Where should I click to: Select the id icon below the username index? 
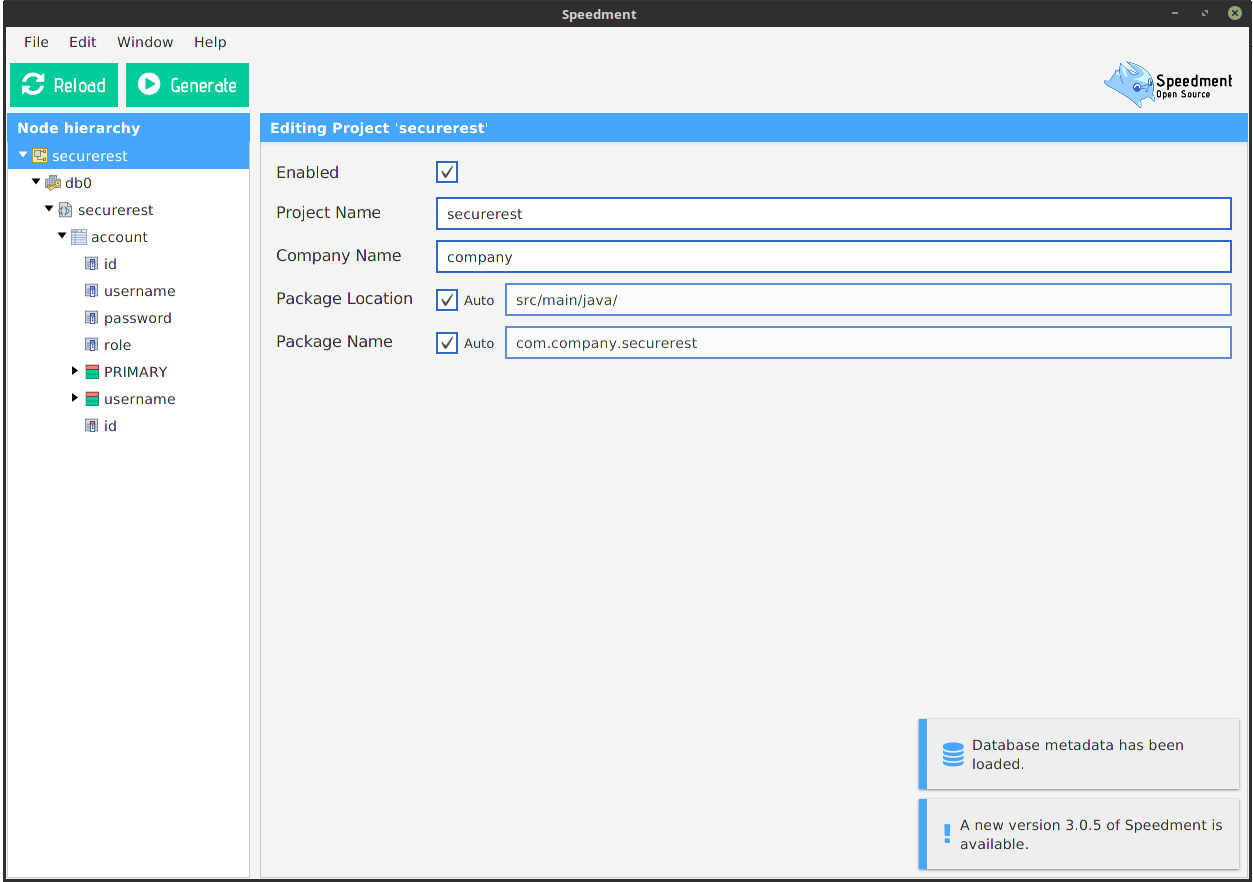pyautogui.click(x=92, y=426)
